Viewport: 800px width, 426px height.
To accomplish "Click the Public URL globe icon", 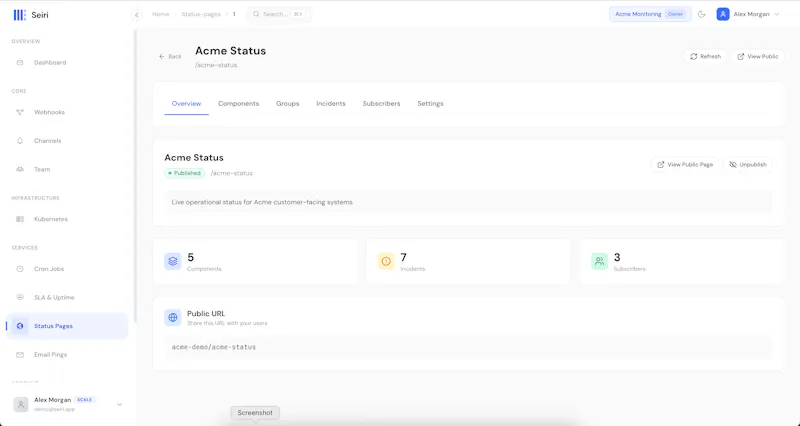I will (x=173, y=317).
